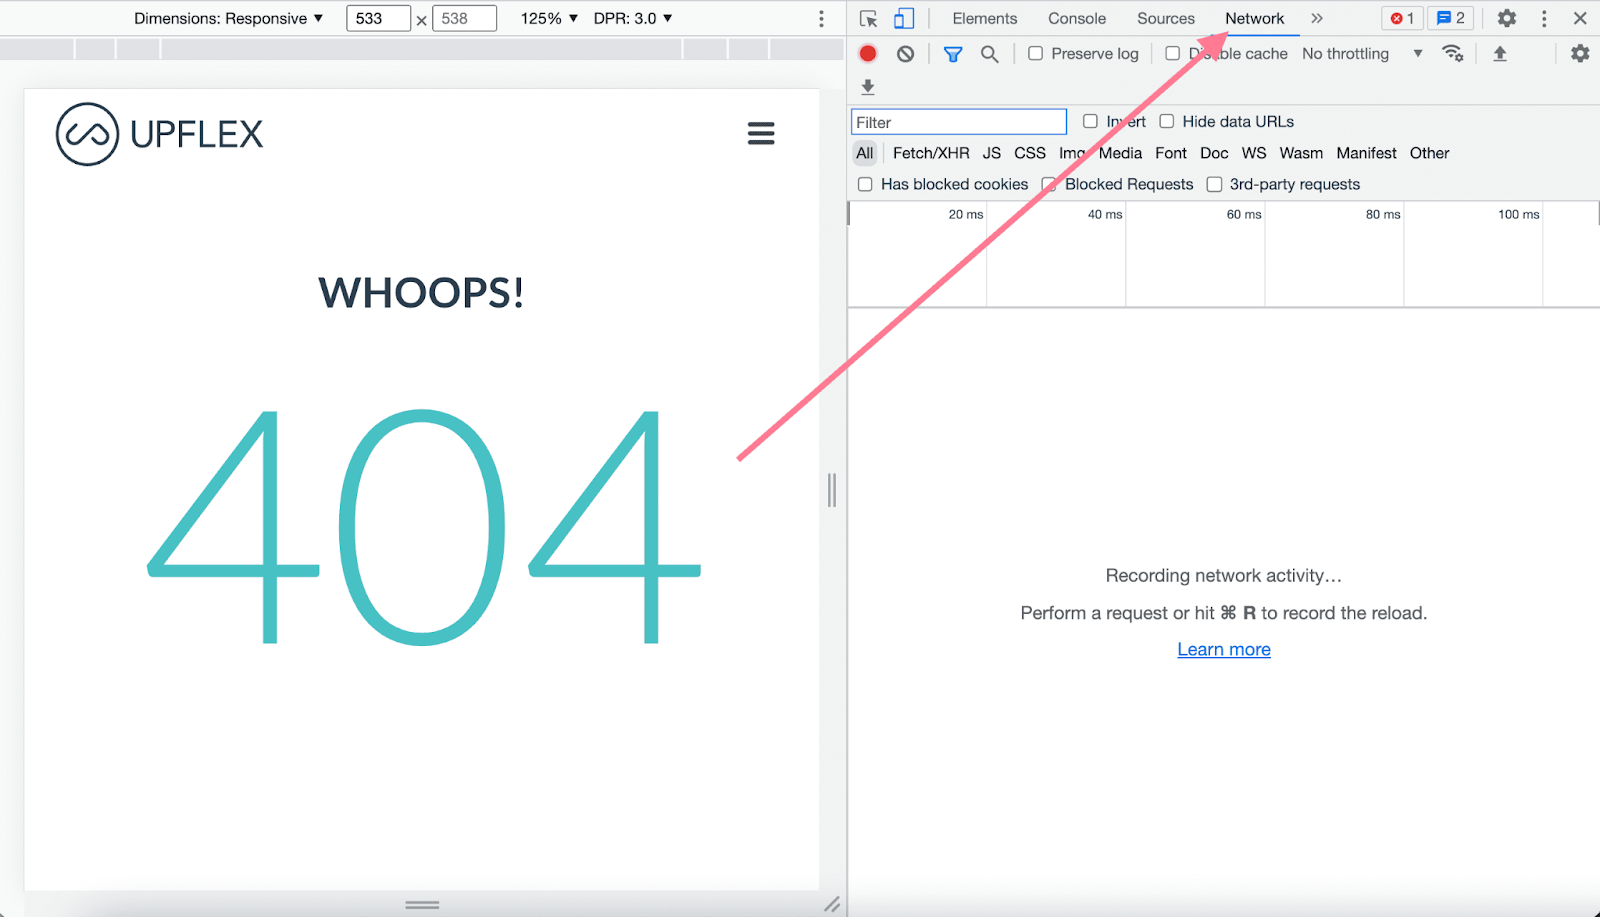Show the 1 error badge

click(x=1402, y=18)
